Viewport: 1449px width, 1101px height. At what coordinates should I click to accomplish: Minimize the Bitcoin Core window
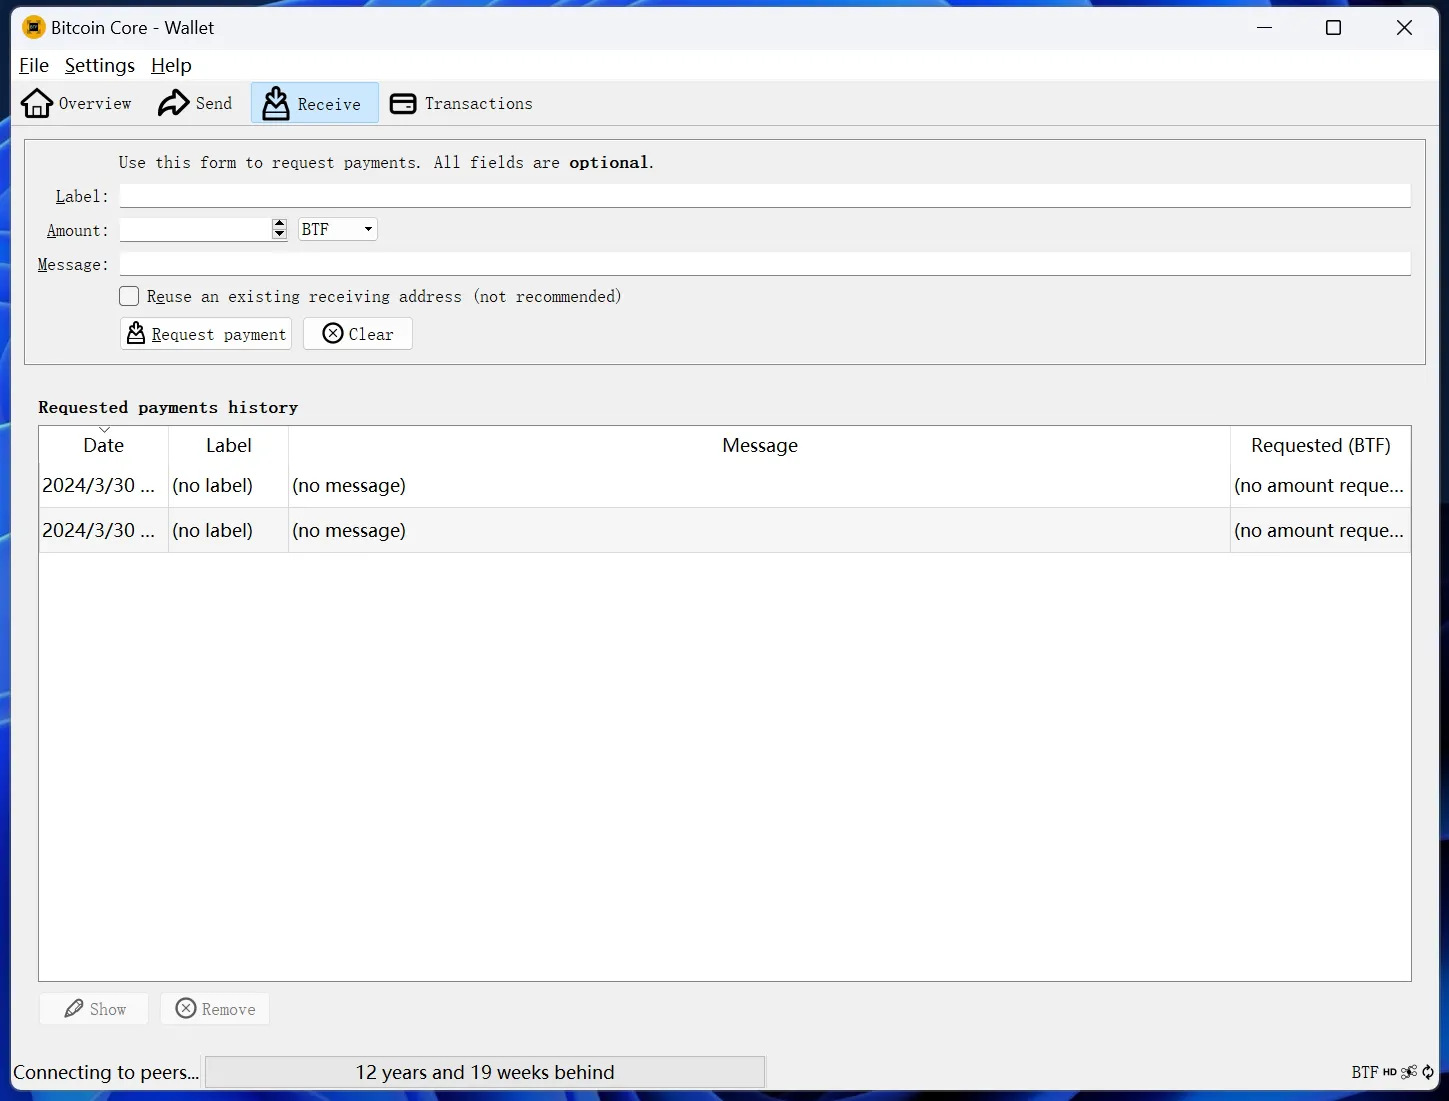[x=1265, y=28]
